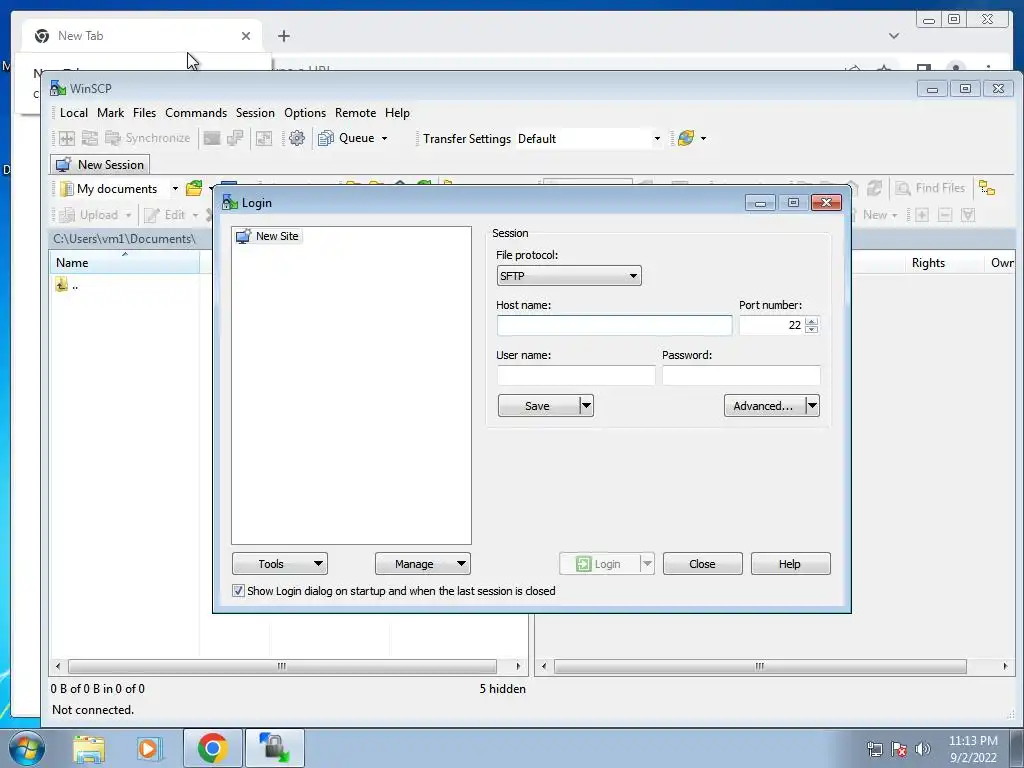Viewport: 1024px width, 768px height.
Task: Open the Local menu
Action: click(x=74, y=113)
